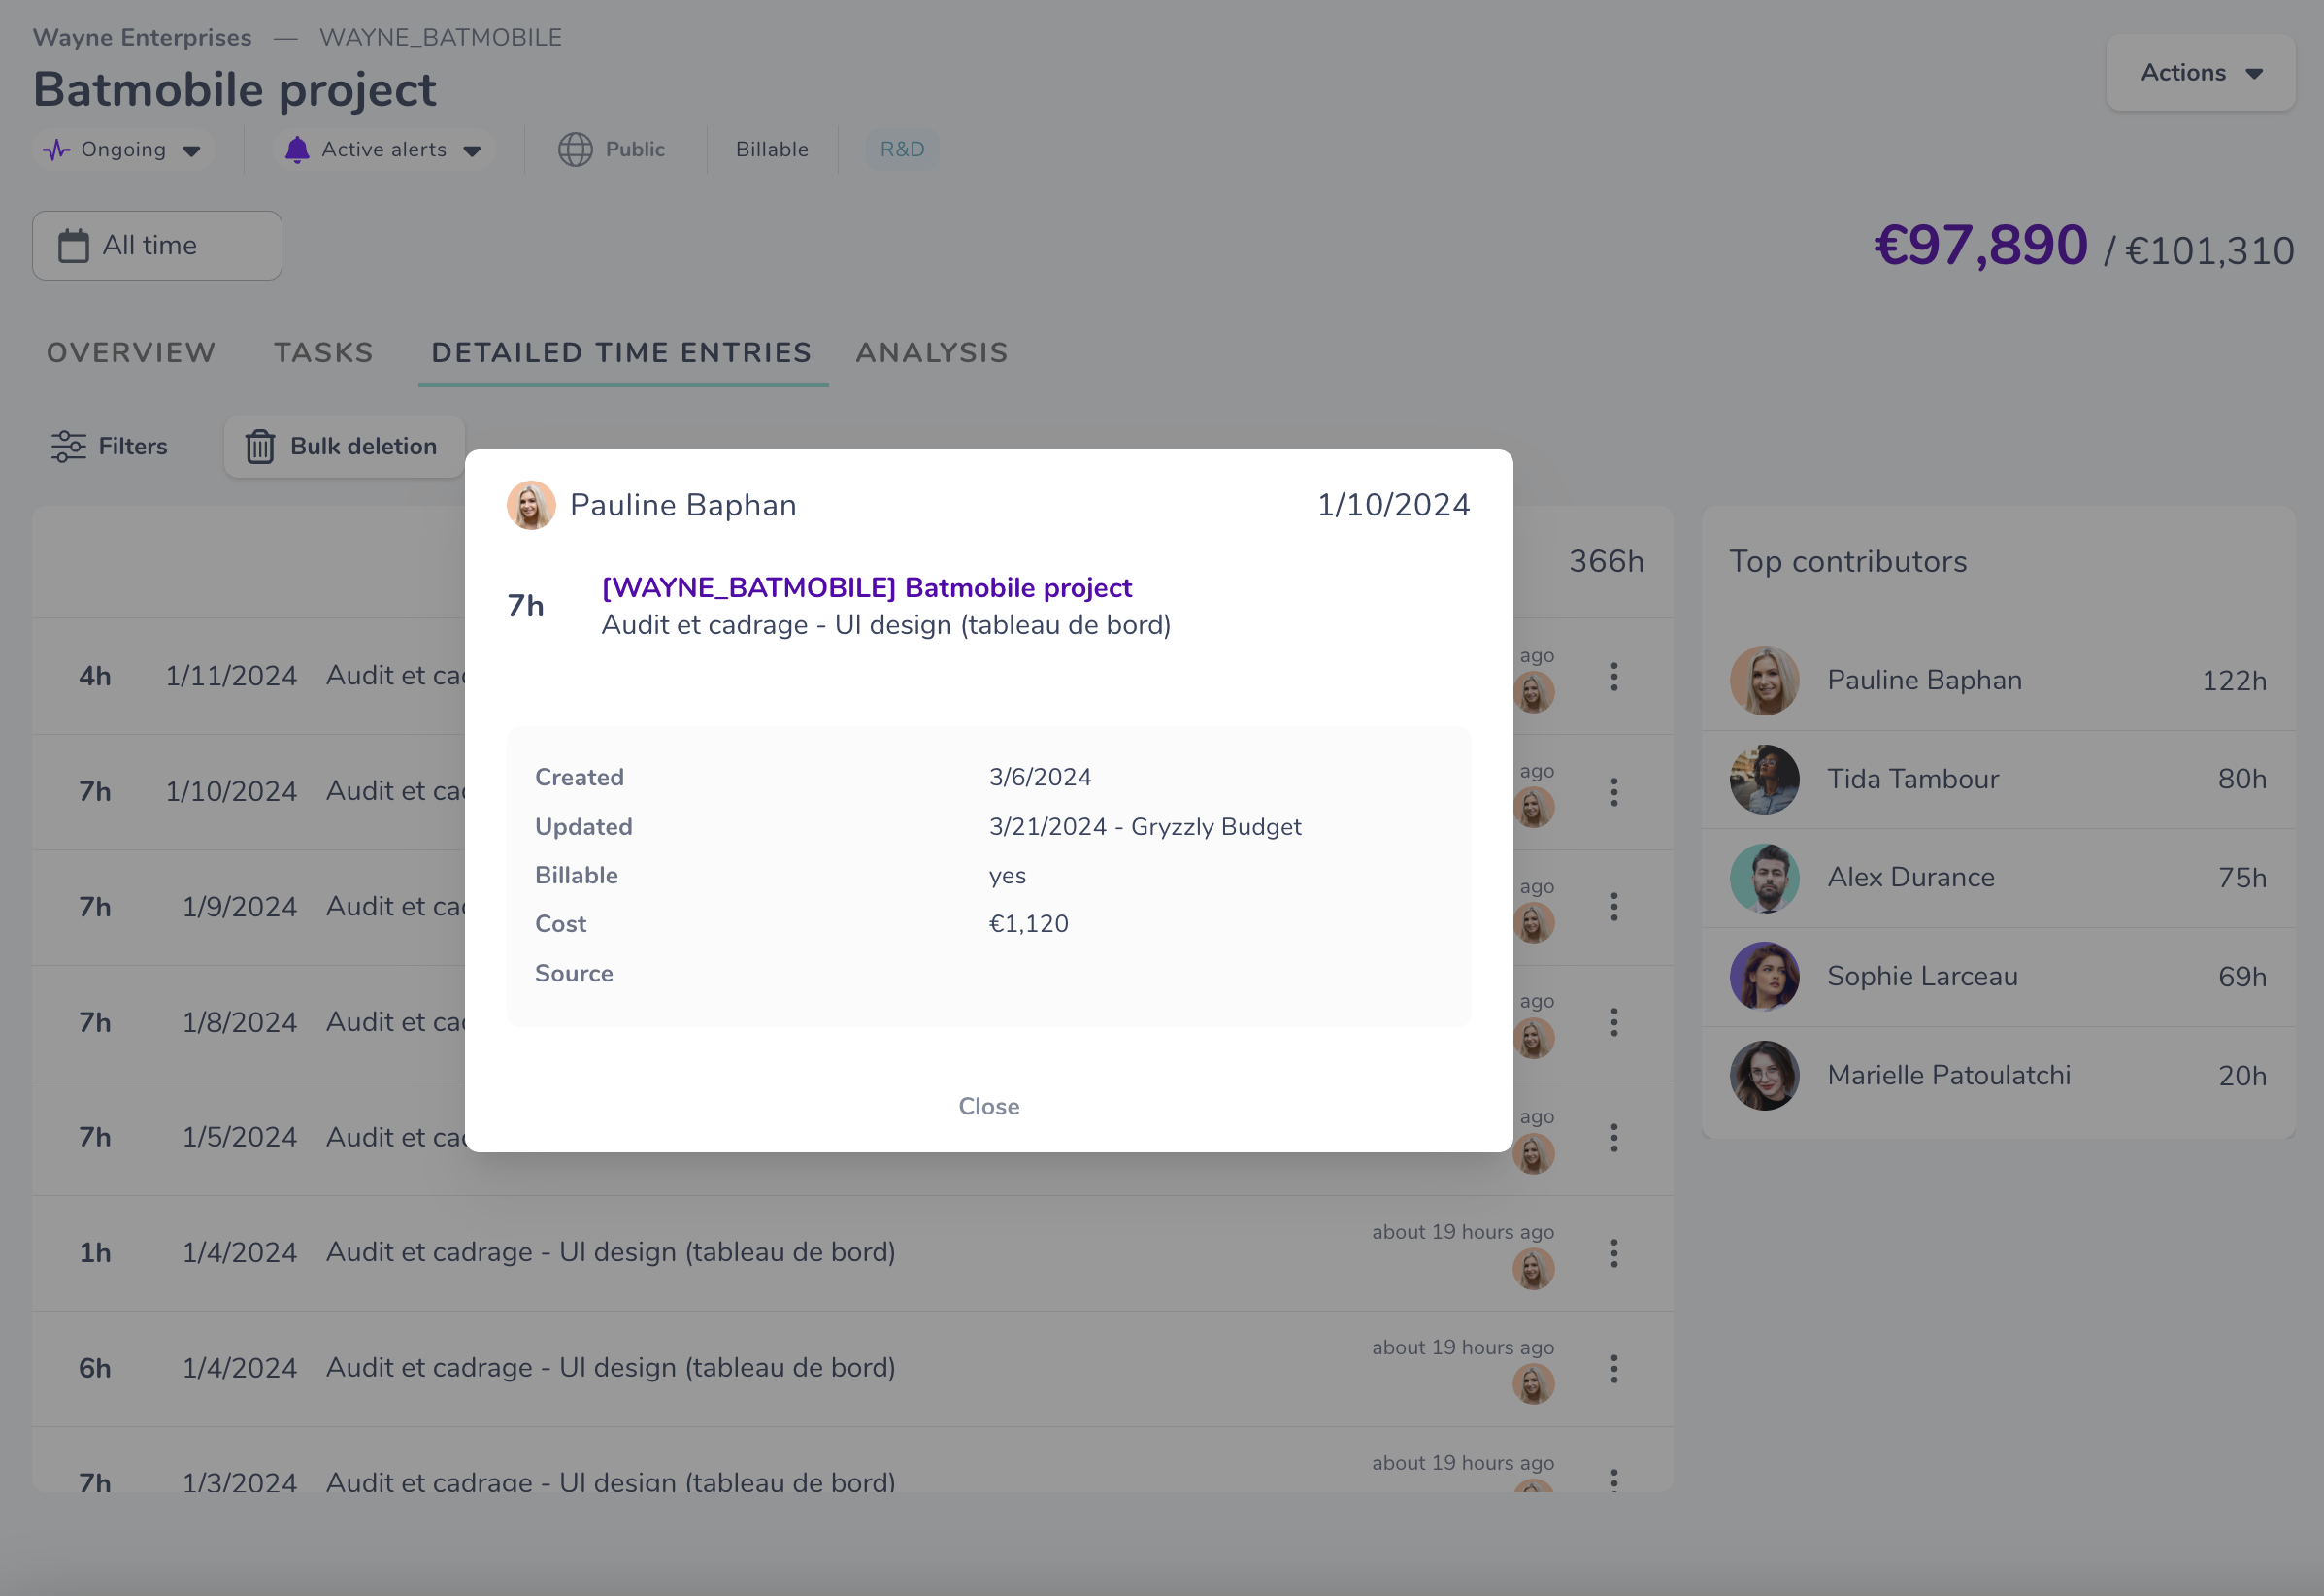Switch to the Overview tab

point(131,353)
